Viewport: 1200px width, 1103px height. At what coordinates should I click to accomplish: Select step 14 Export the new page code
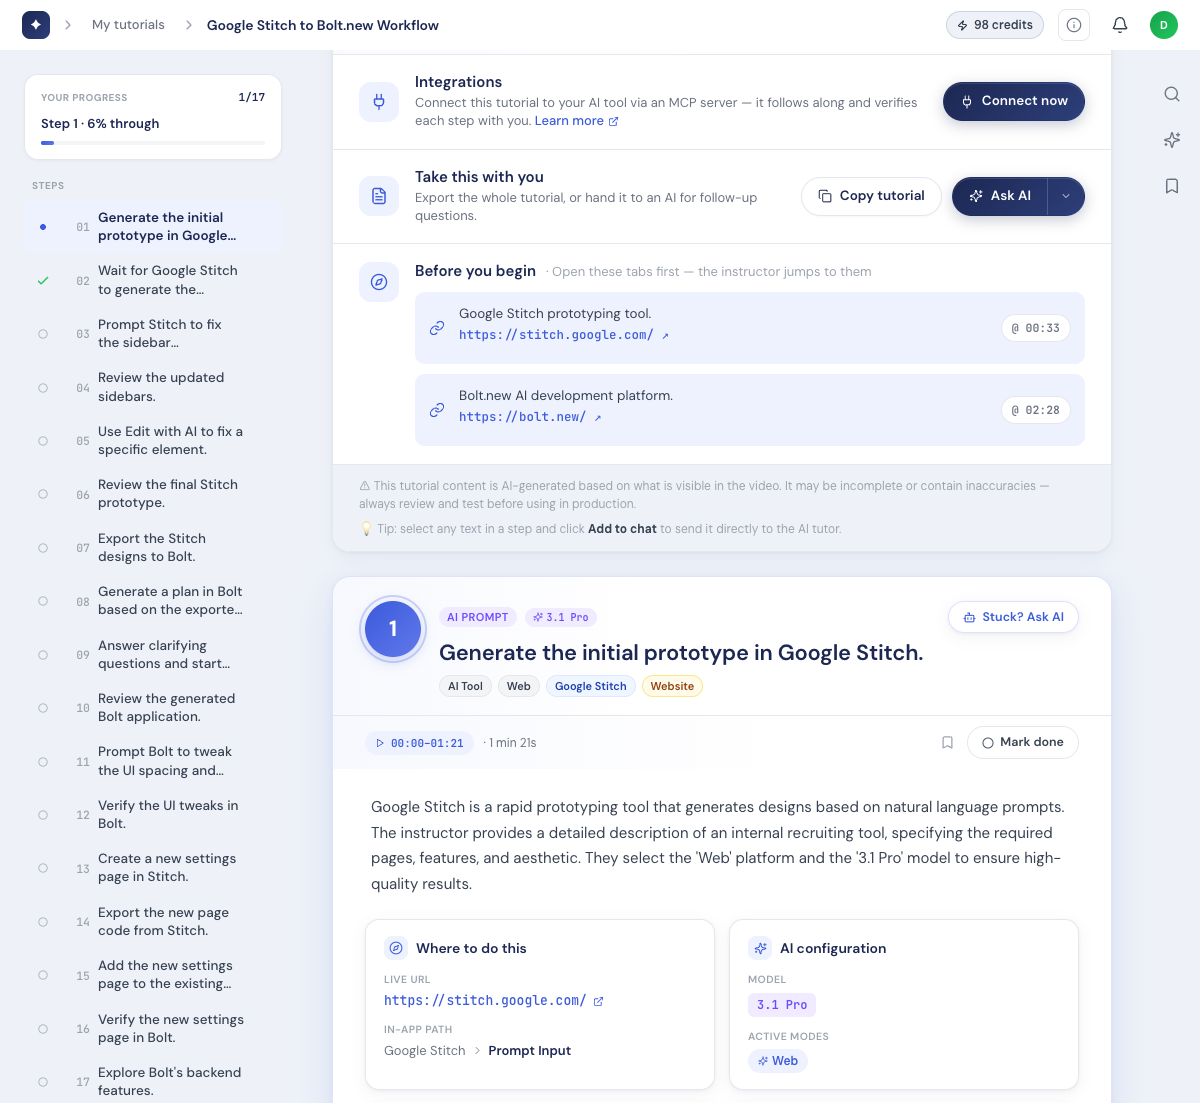point(152,921)
